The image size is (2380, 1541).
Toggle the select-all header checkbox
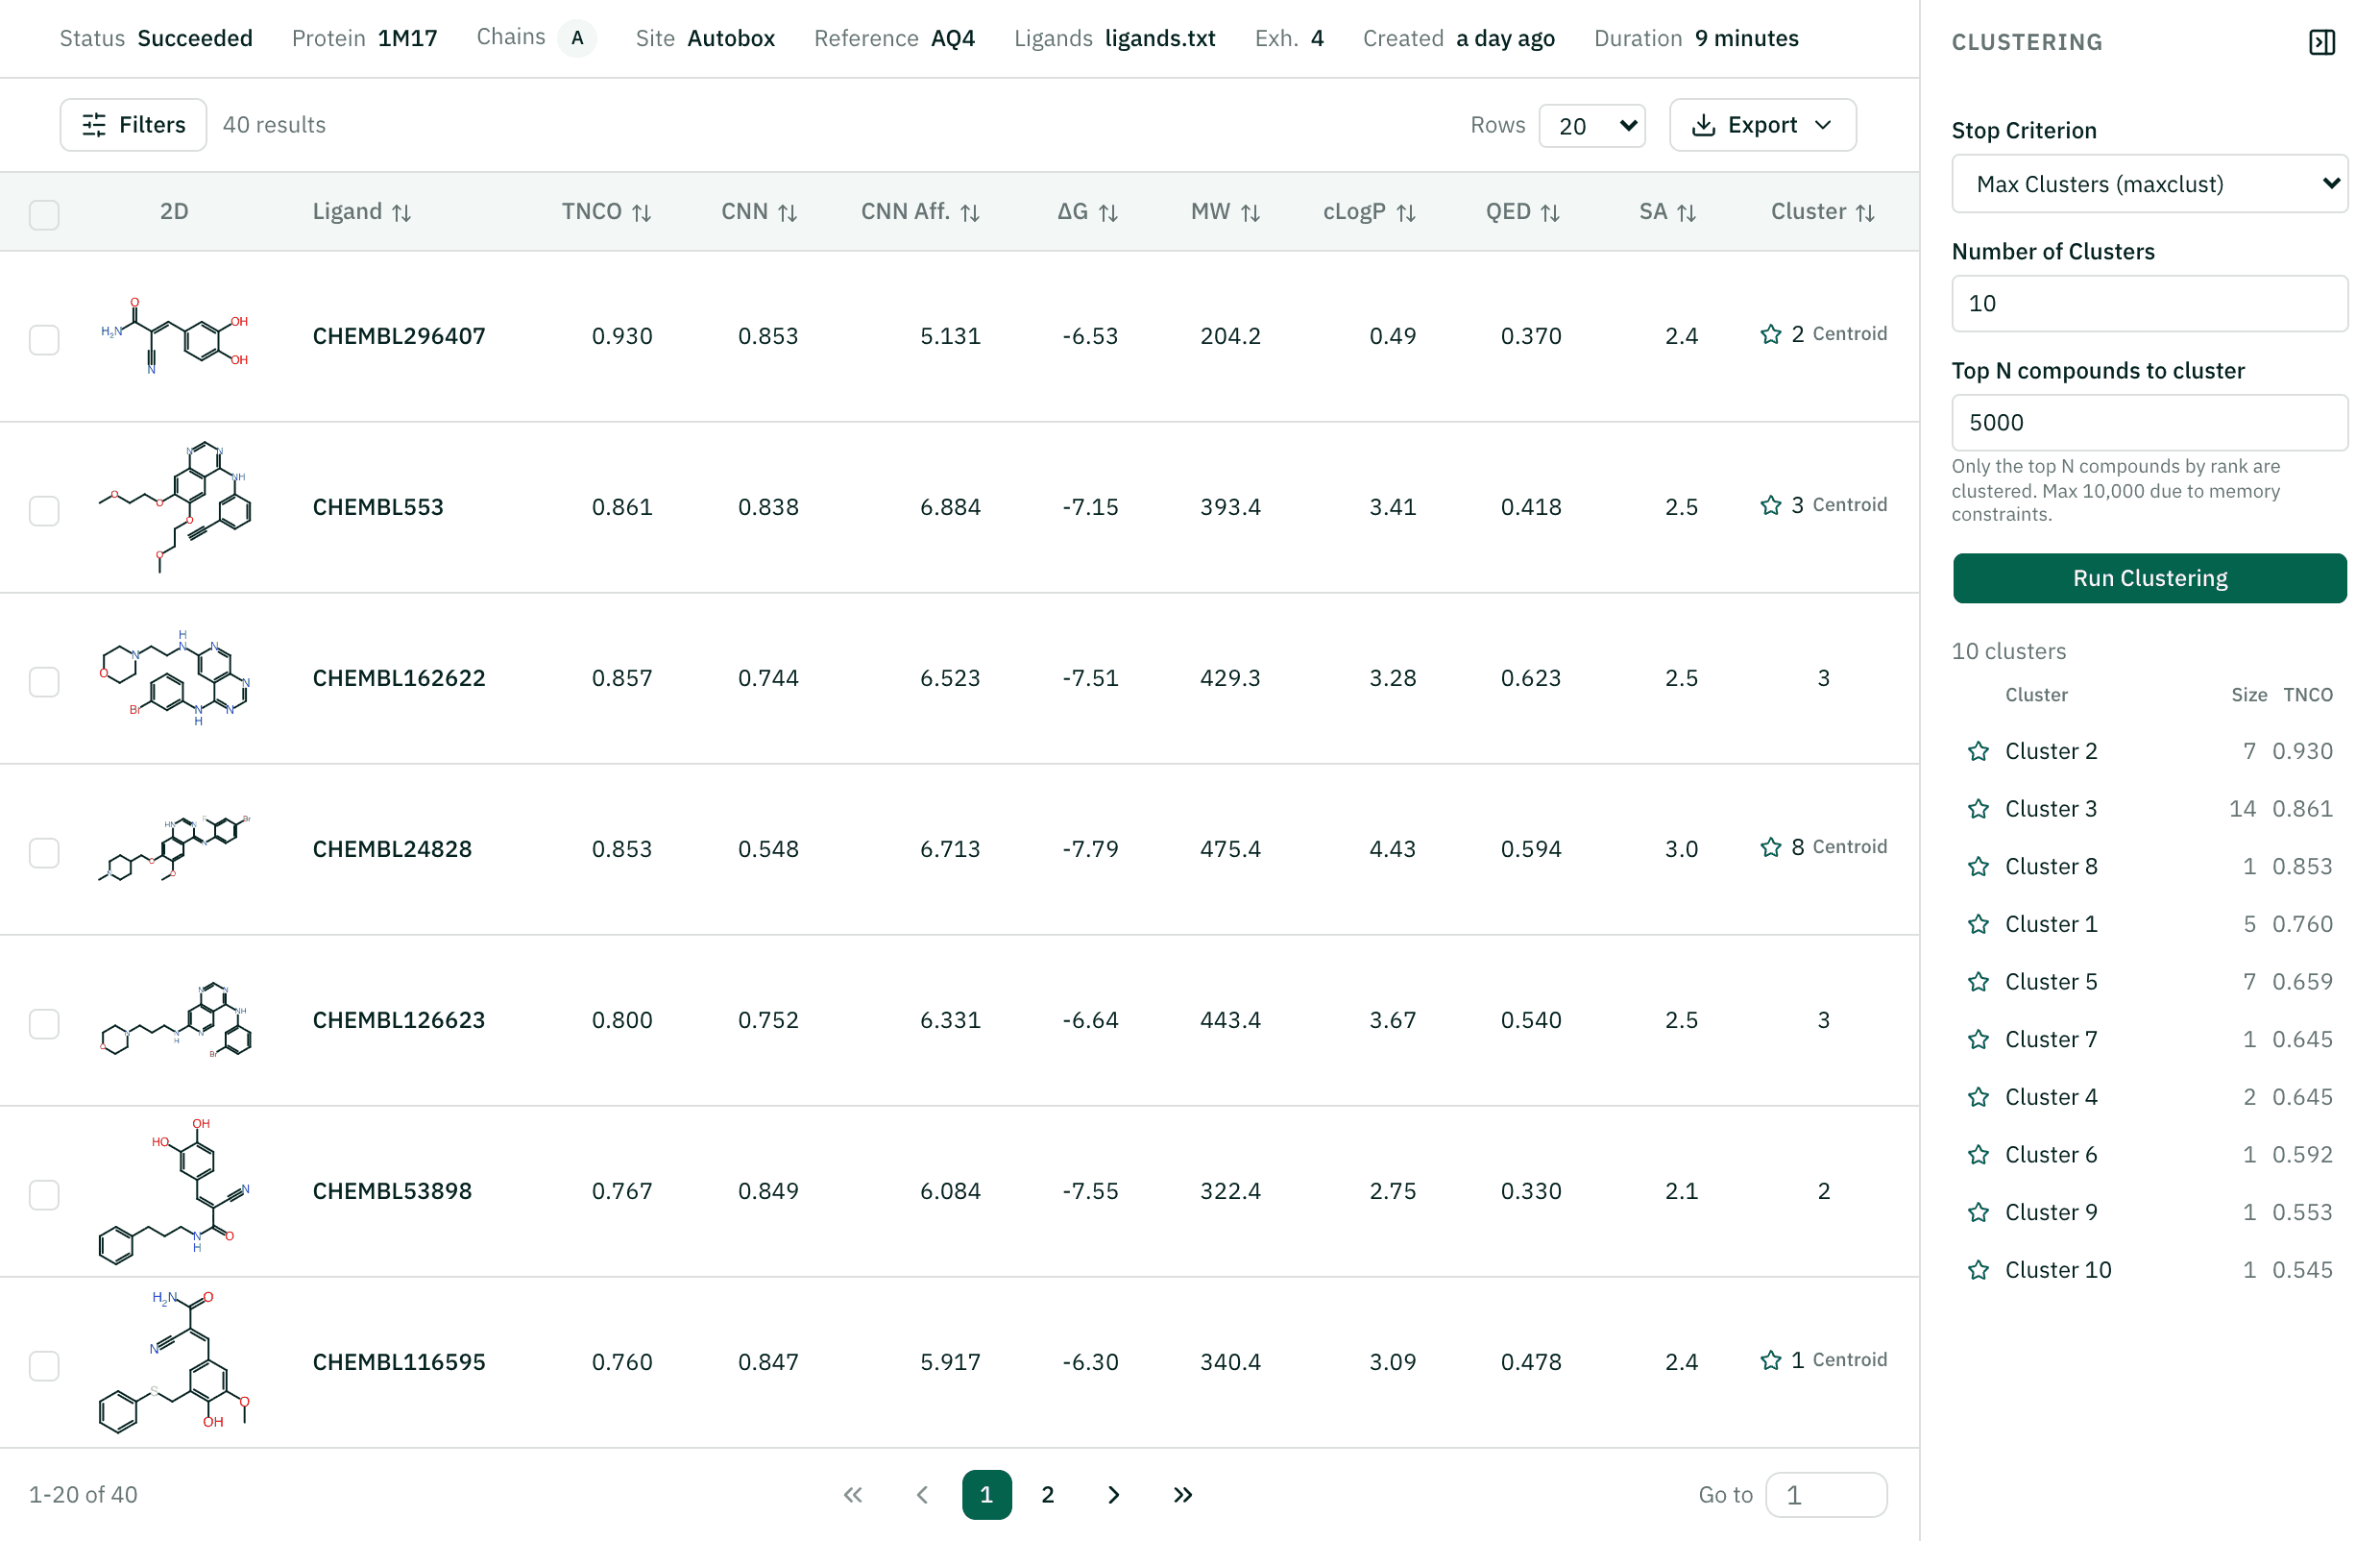tap(44, 214)
